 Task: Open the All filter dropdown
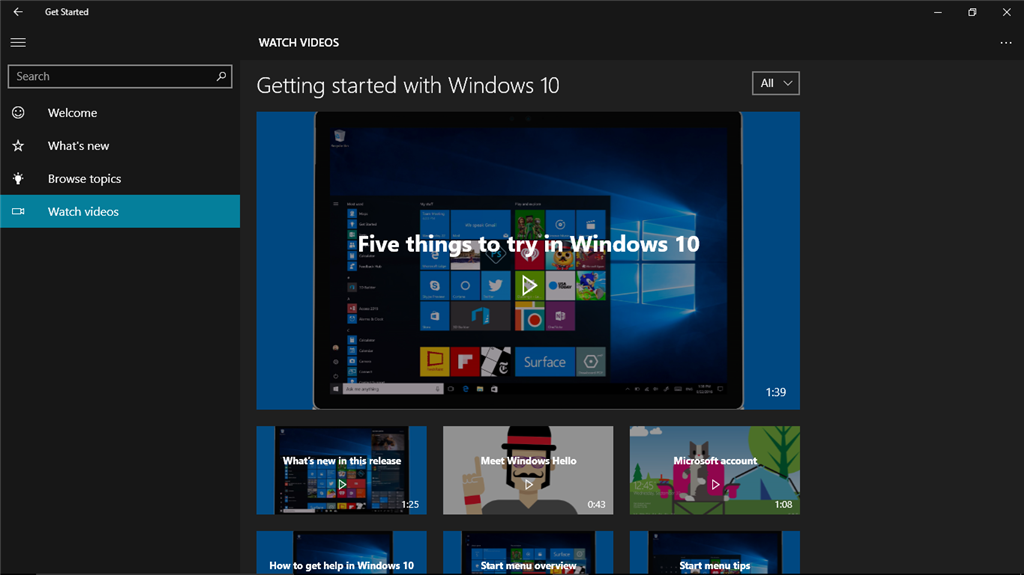[775, 83]
